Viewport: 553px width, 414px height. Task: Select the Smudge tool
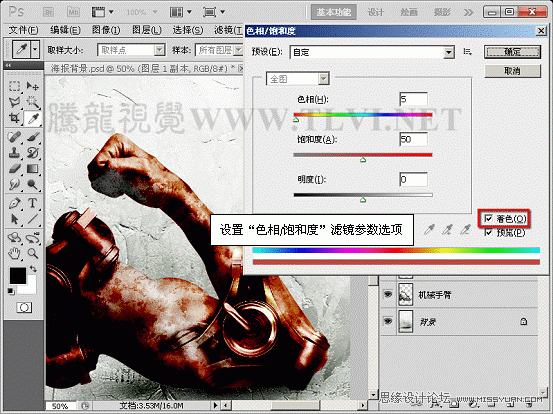click(x=14, y=184)
